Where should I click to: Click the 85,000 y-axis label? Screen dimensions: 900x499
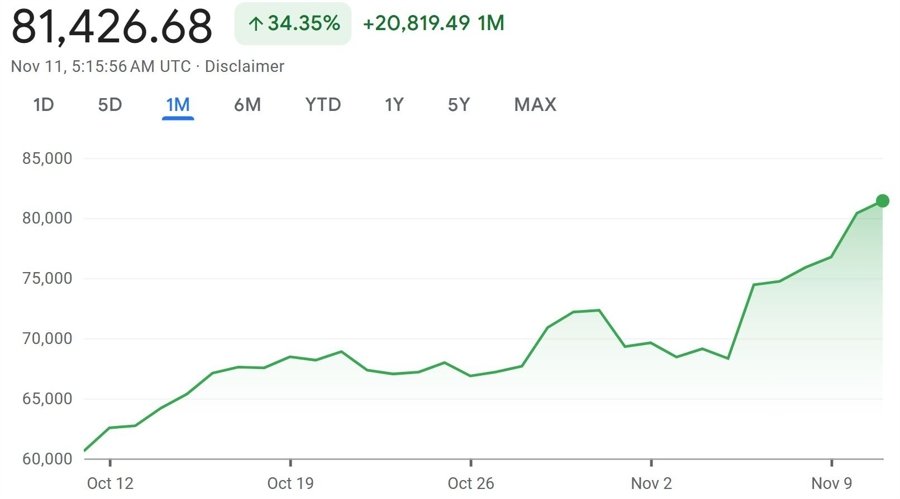tap(46, 158)
